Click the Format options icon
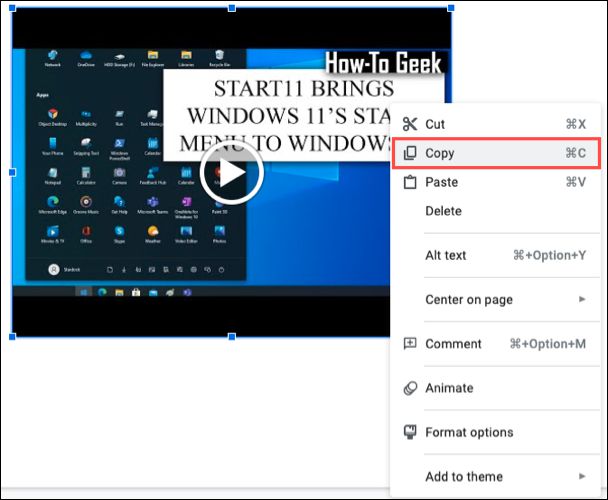The image size is (608, 500). coord(410,432)
